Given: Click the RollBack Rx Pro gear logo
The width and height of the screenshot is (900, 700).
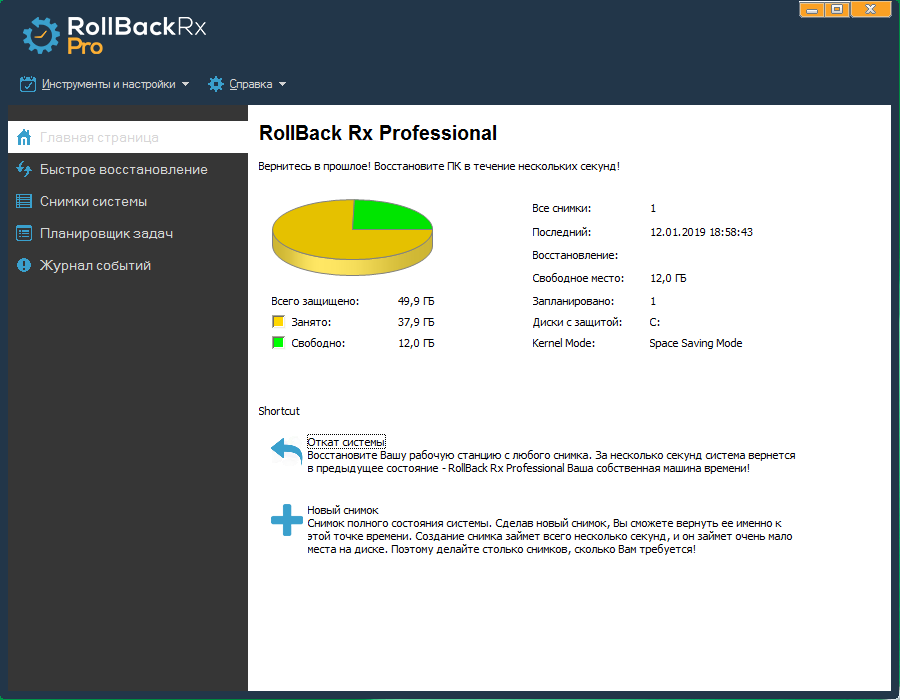Looking at the screenshot, I should [x=40, y=31].
